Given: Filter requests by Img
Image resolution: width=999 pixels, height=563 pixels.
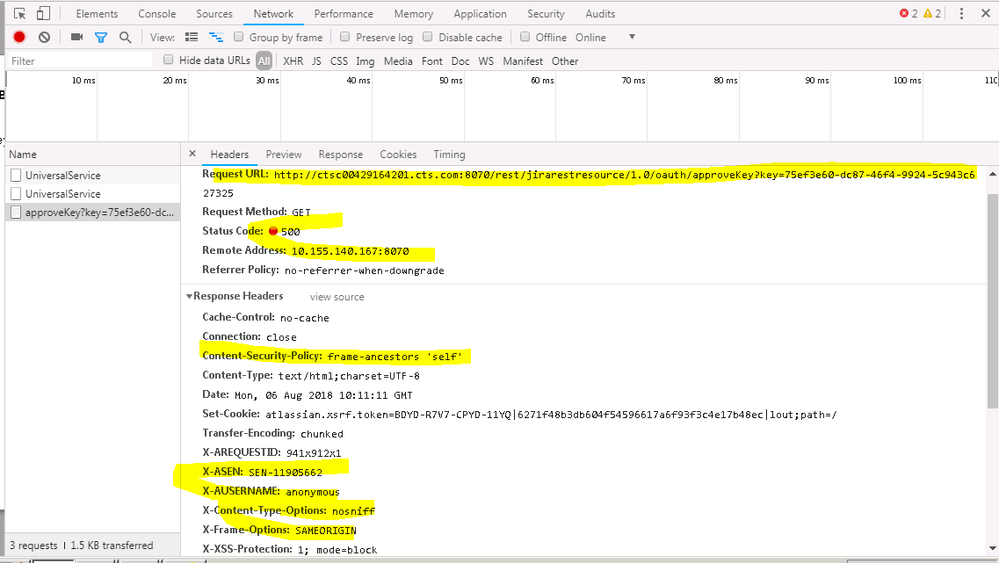Looking at the screenshot, I should [x=365, y=61].
